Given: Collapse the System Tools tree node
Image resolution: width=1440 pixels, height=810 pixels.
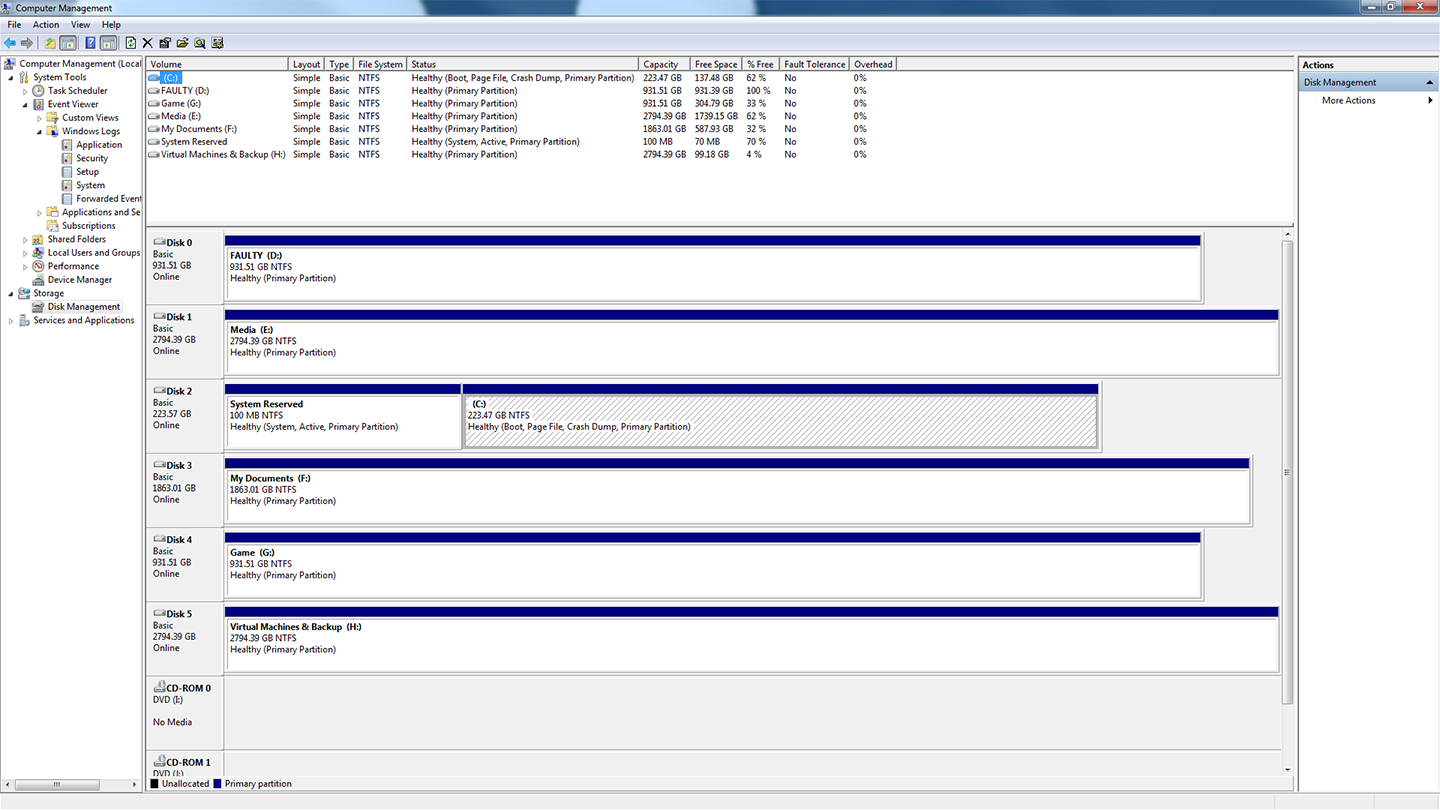Looking at the screenshot, I should pos(11,77).
